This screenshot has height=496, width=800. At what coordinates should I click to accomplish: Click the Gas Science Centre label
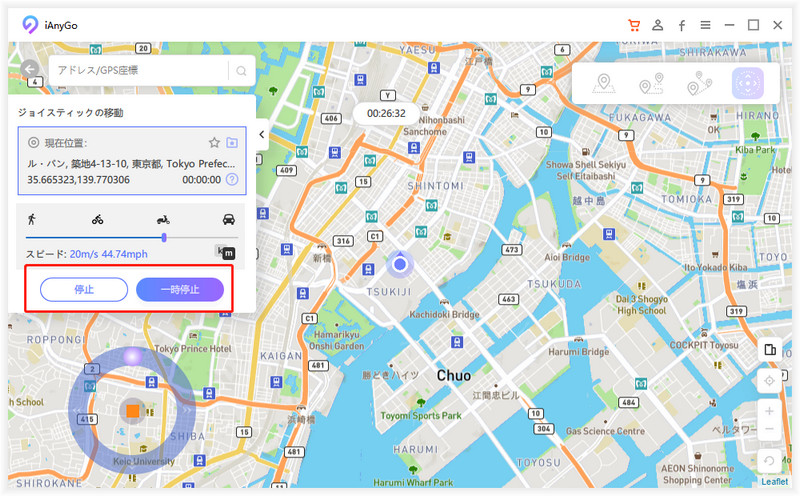pos(605,431)
